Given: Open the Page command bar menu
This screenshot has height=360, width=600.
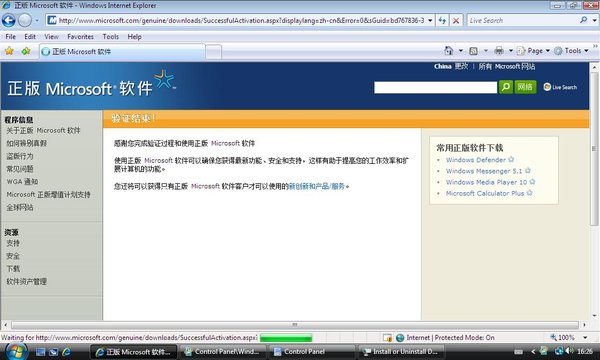Looking at the screenshot, I should click(533, 50).
